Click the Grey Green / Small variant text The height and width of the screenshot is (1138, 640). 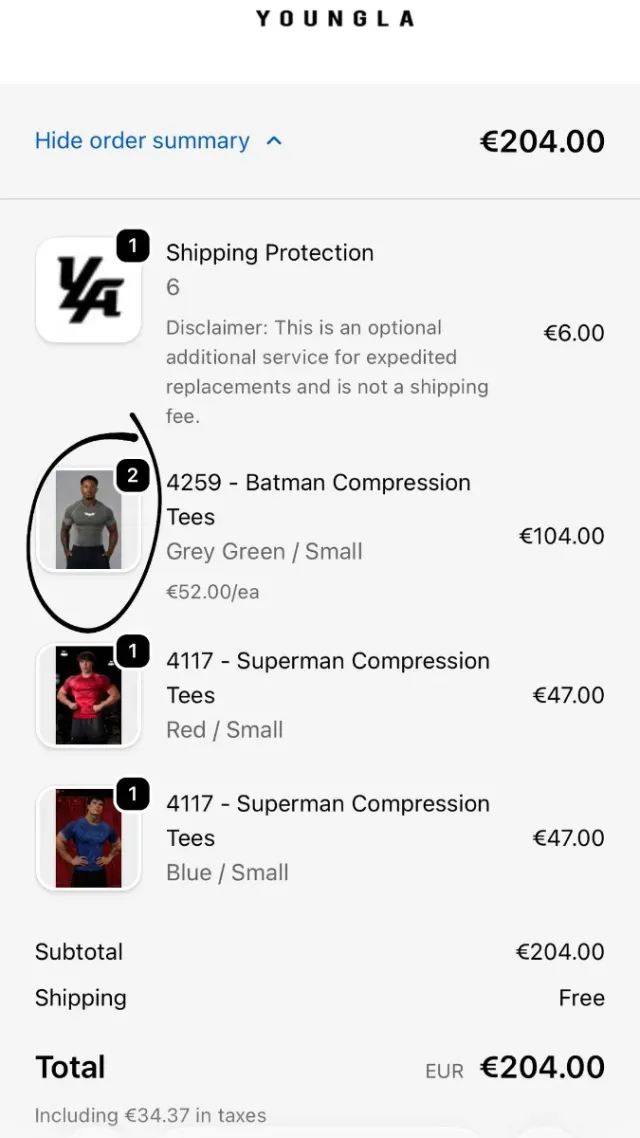pos(263,551)
